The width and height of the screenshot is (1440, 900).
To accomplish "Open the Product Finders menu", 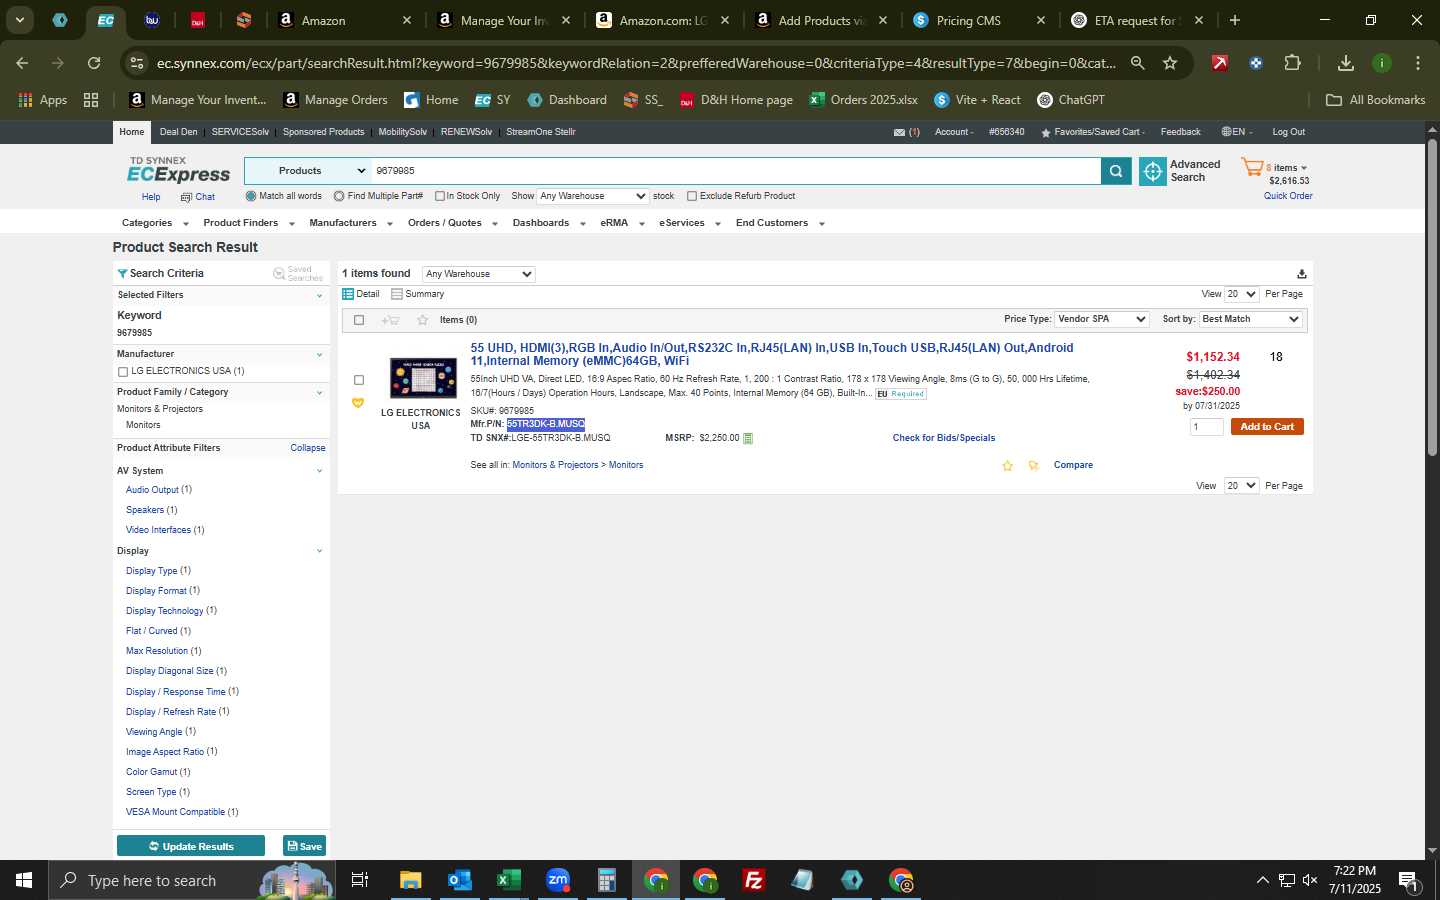I will (249, 223).
